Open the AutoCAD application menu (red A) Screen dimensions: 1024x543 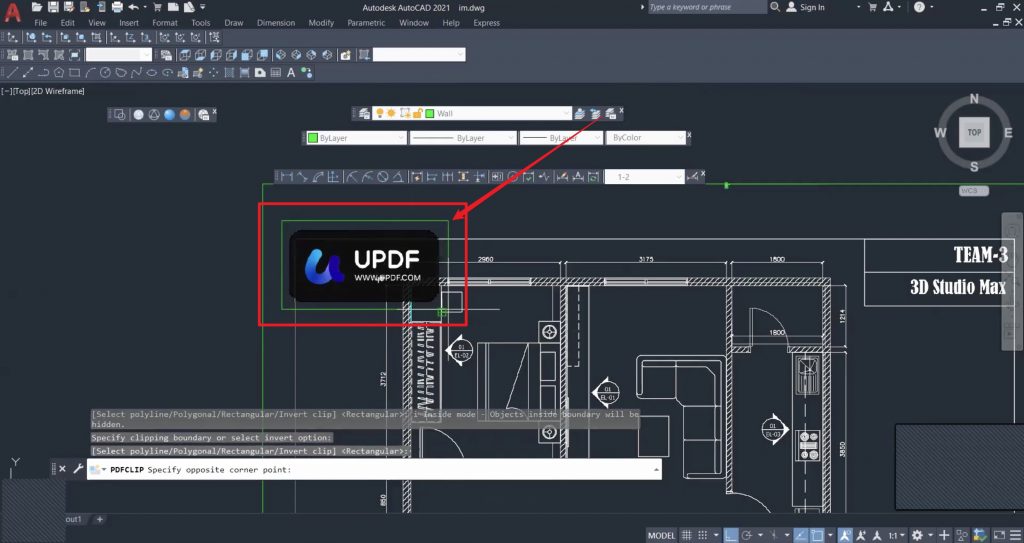[x=12, y=14]
